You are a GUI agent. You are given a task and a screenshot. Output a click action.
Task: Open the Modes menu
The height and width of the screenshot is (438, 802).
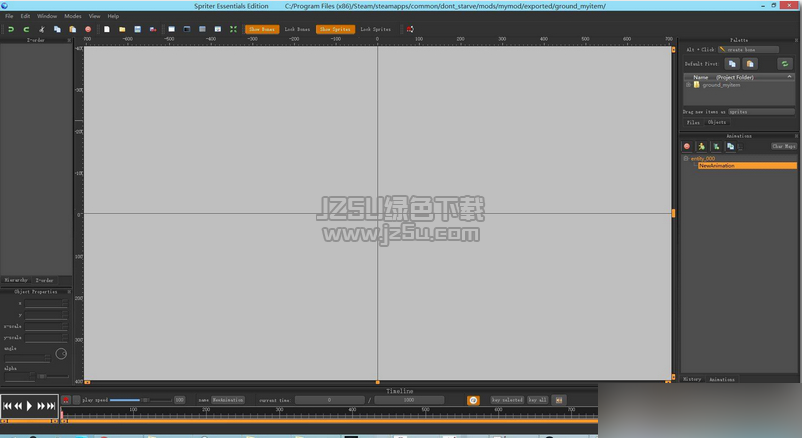pos(73,16)
